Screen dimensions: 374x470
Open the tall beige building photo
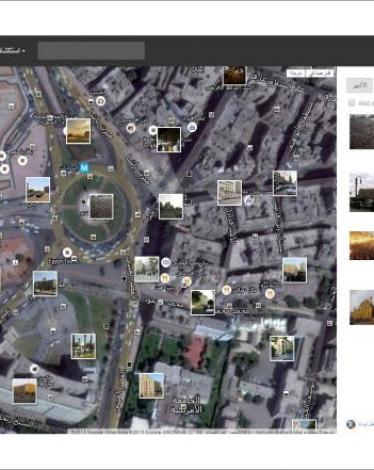click(151, 386)
